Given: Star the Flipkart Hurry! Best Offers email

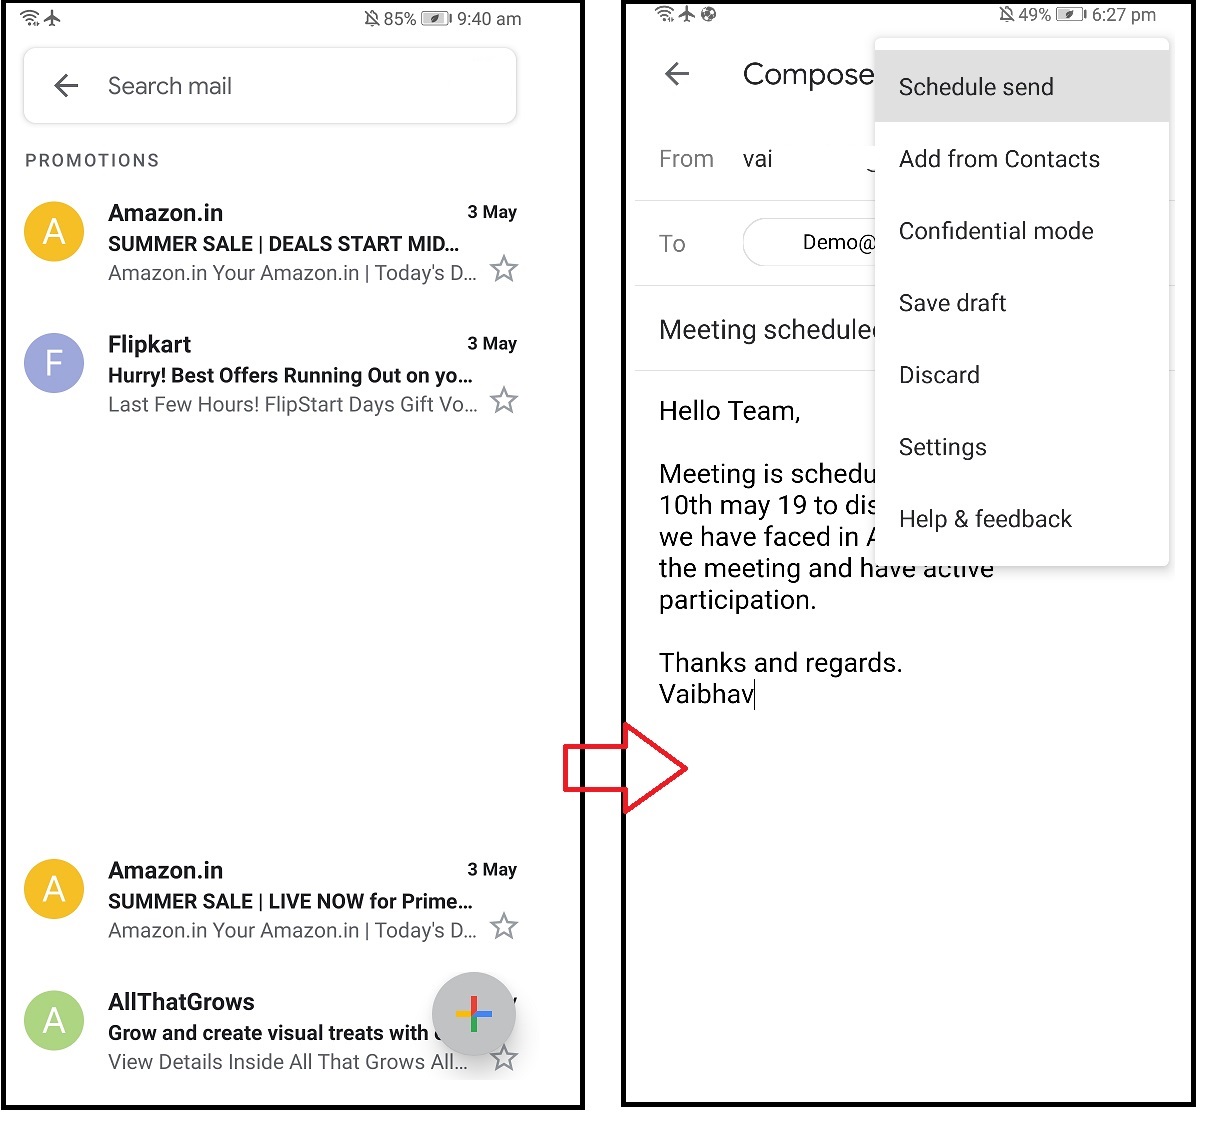Looking at the screenshot, I should [503, 400].
